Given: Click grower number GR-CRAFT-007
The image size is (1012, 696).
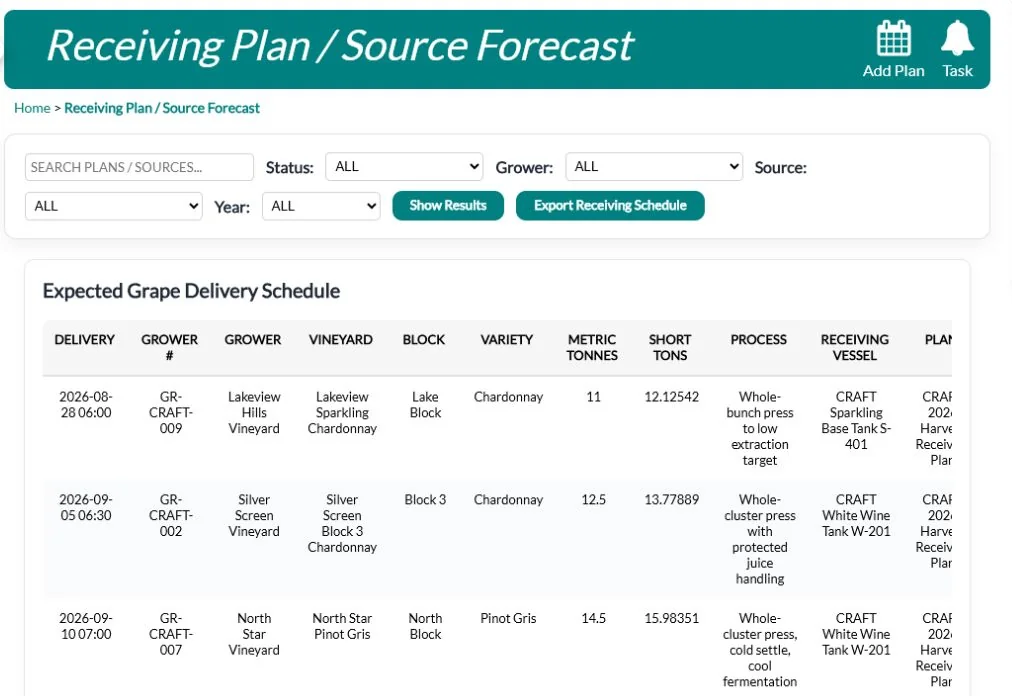Looking at the screenshot, I should point(171,634).
